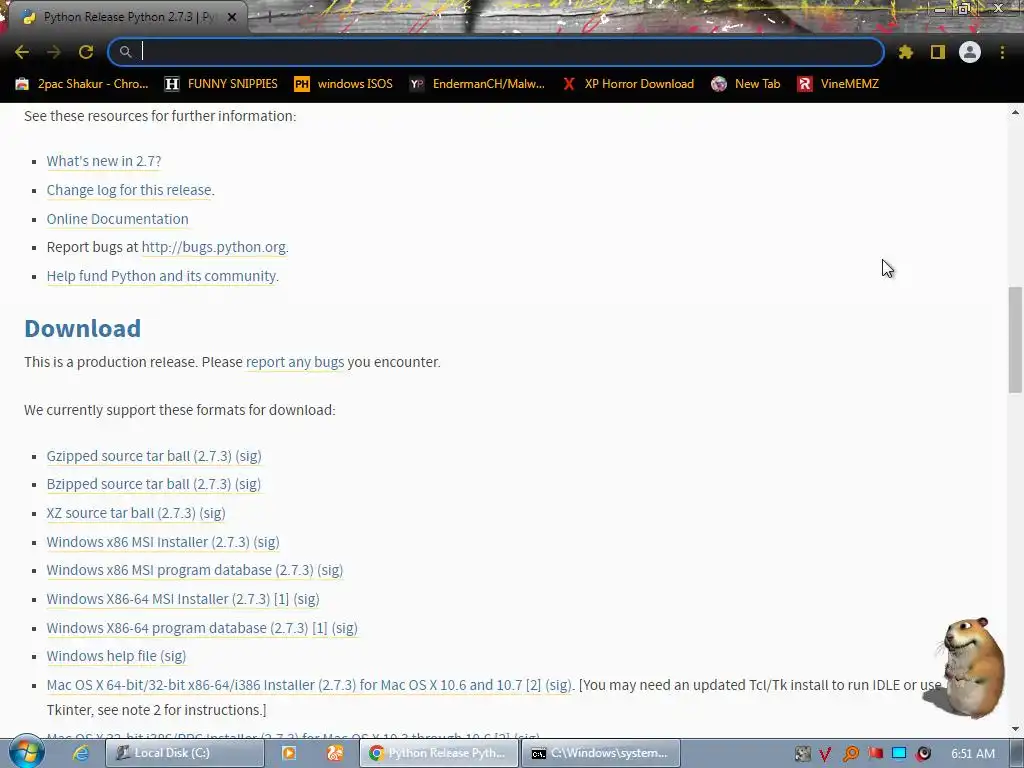Download Bzipped source tar ball (2.7.3)

[138, 485]
